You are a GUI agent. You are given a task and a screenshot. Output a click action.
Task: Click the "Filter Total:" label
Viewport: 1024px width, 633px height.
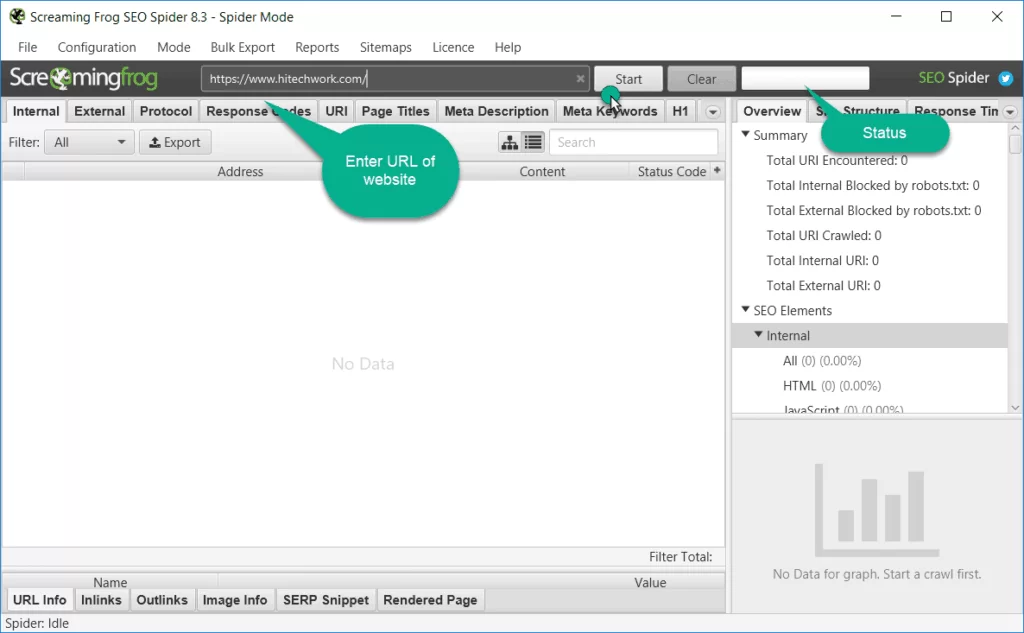pos(680,557)
